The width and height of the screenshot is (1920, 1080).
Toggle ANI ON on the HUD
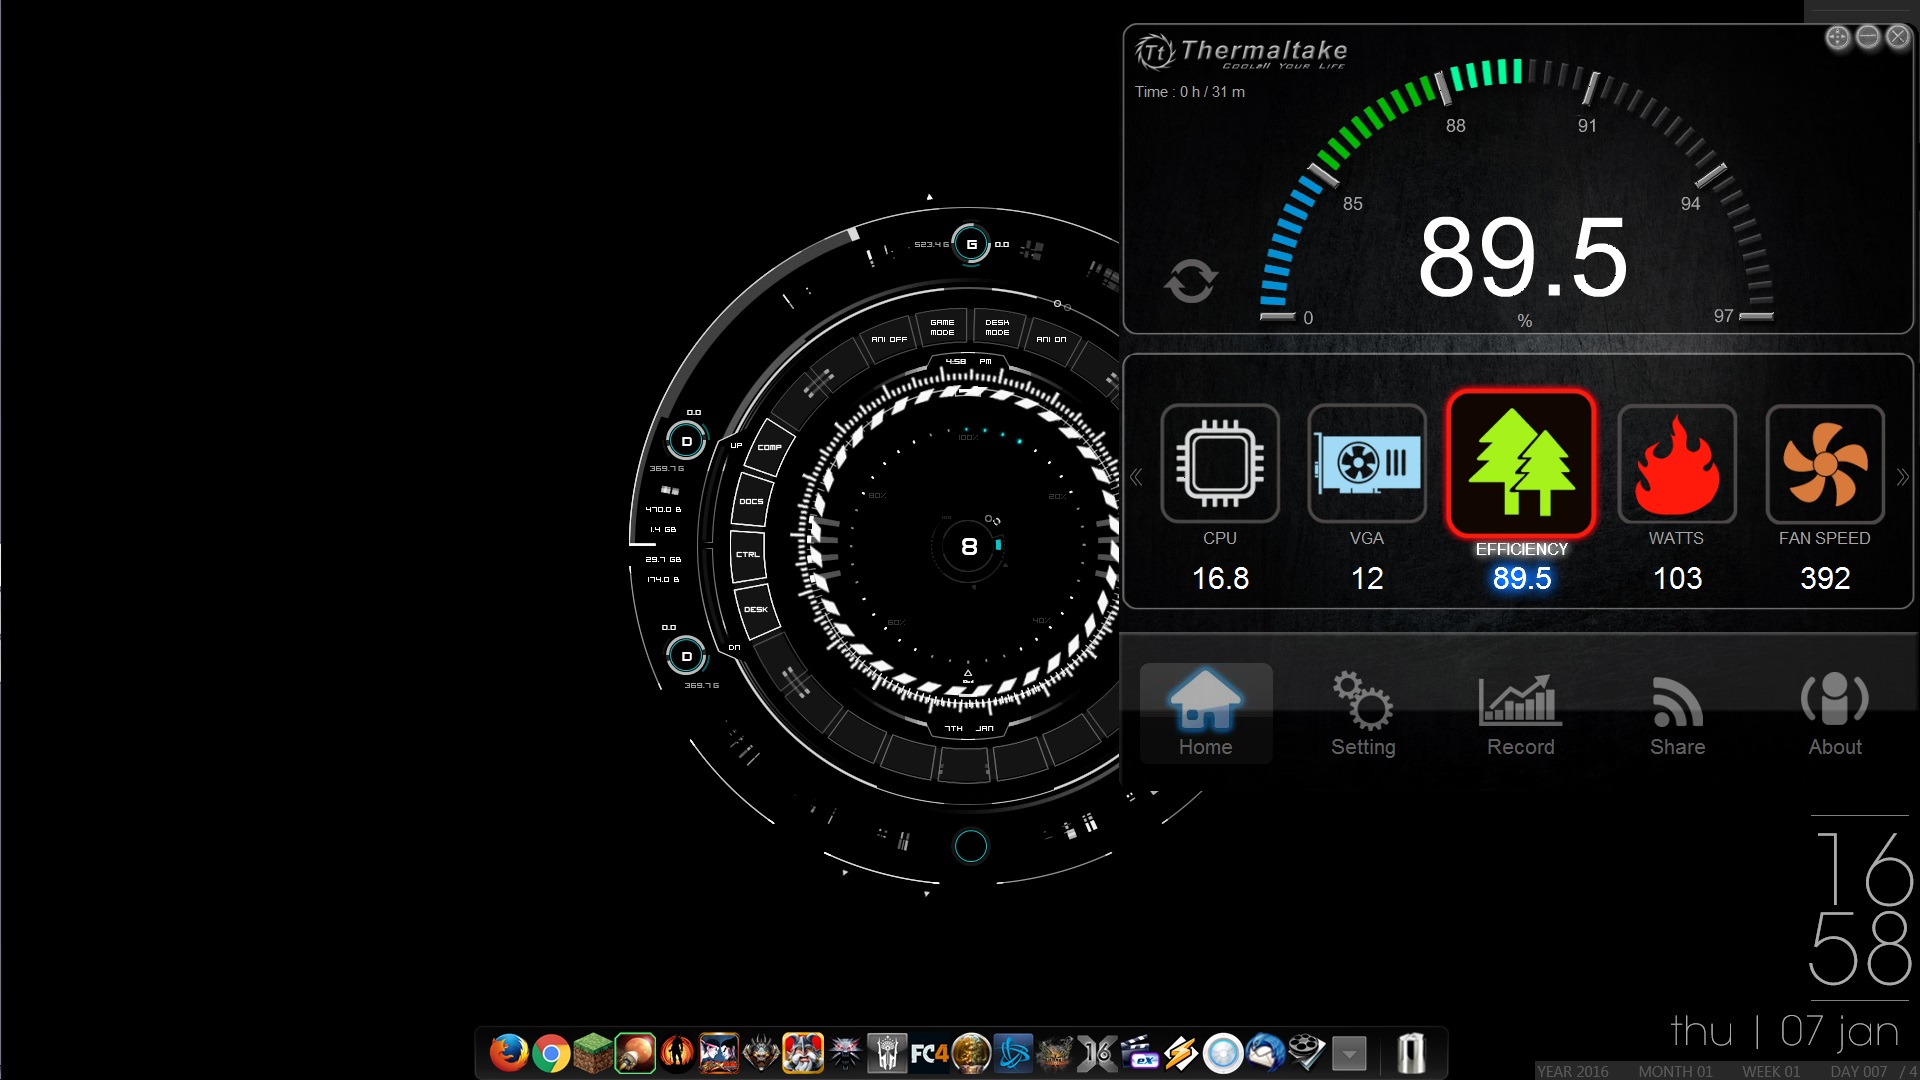pos(1050,340)
